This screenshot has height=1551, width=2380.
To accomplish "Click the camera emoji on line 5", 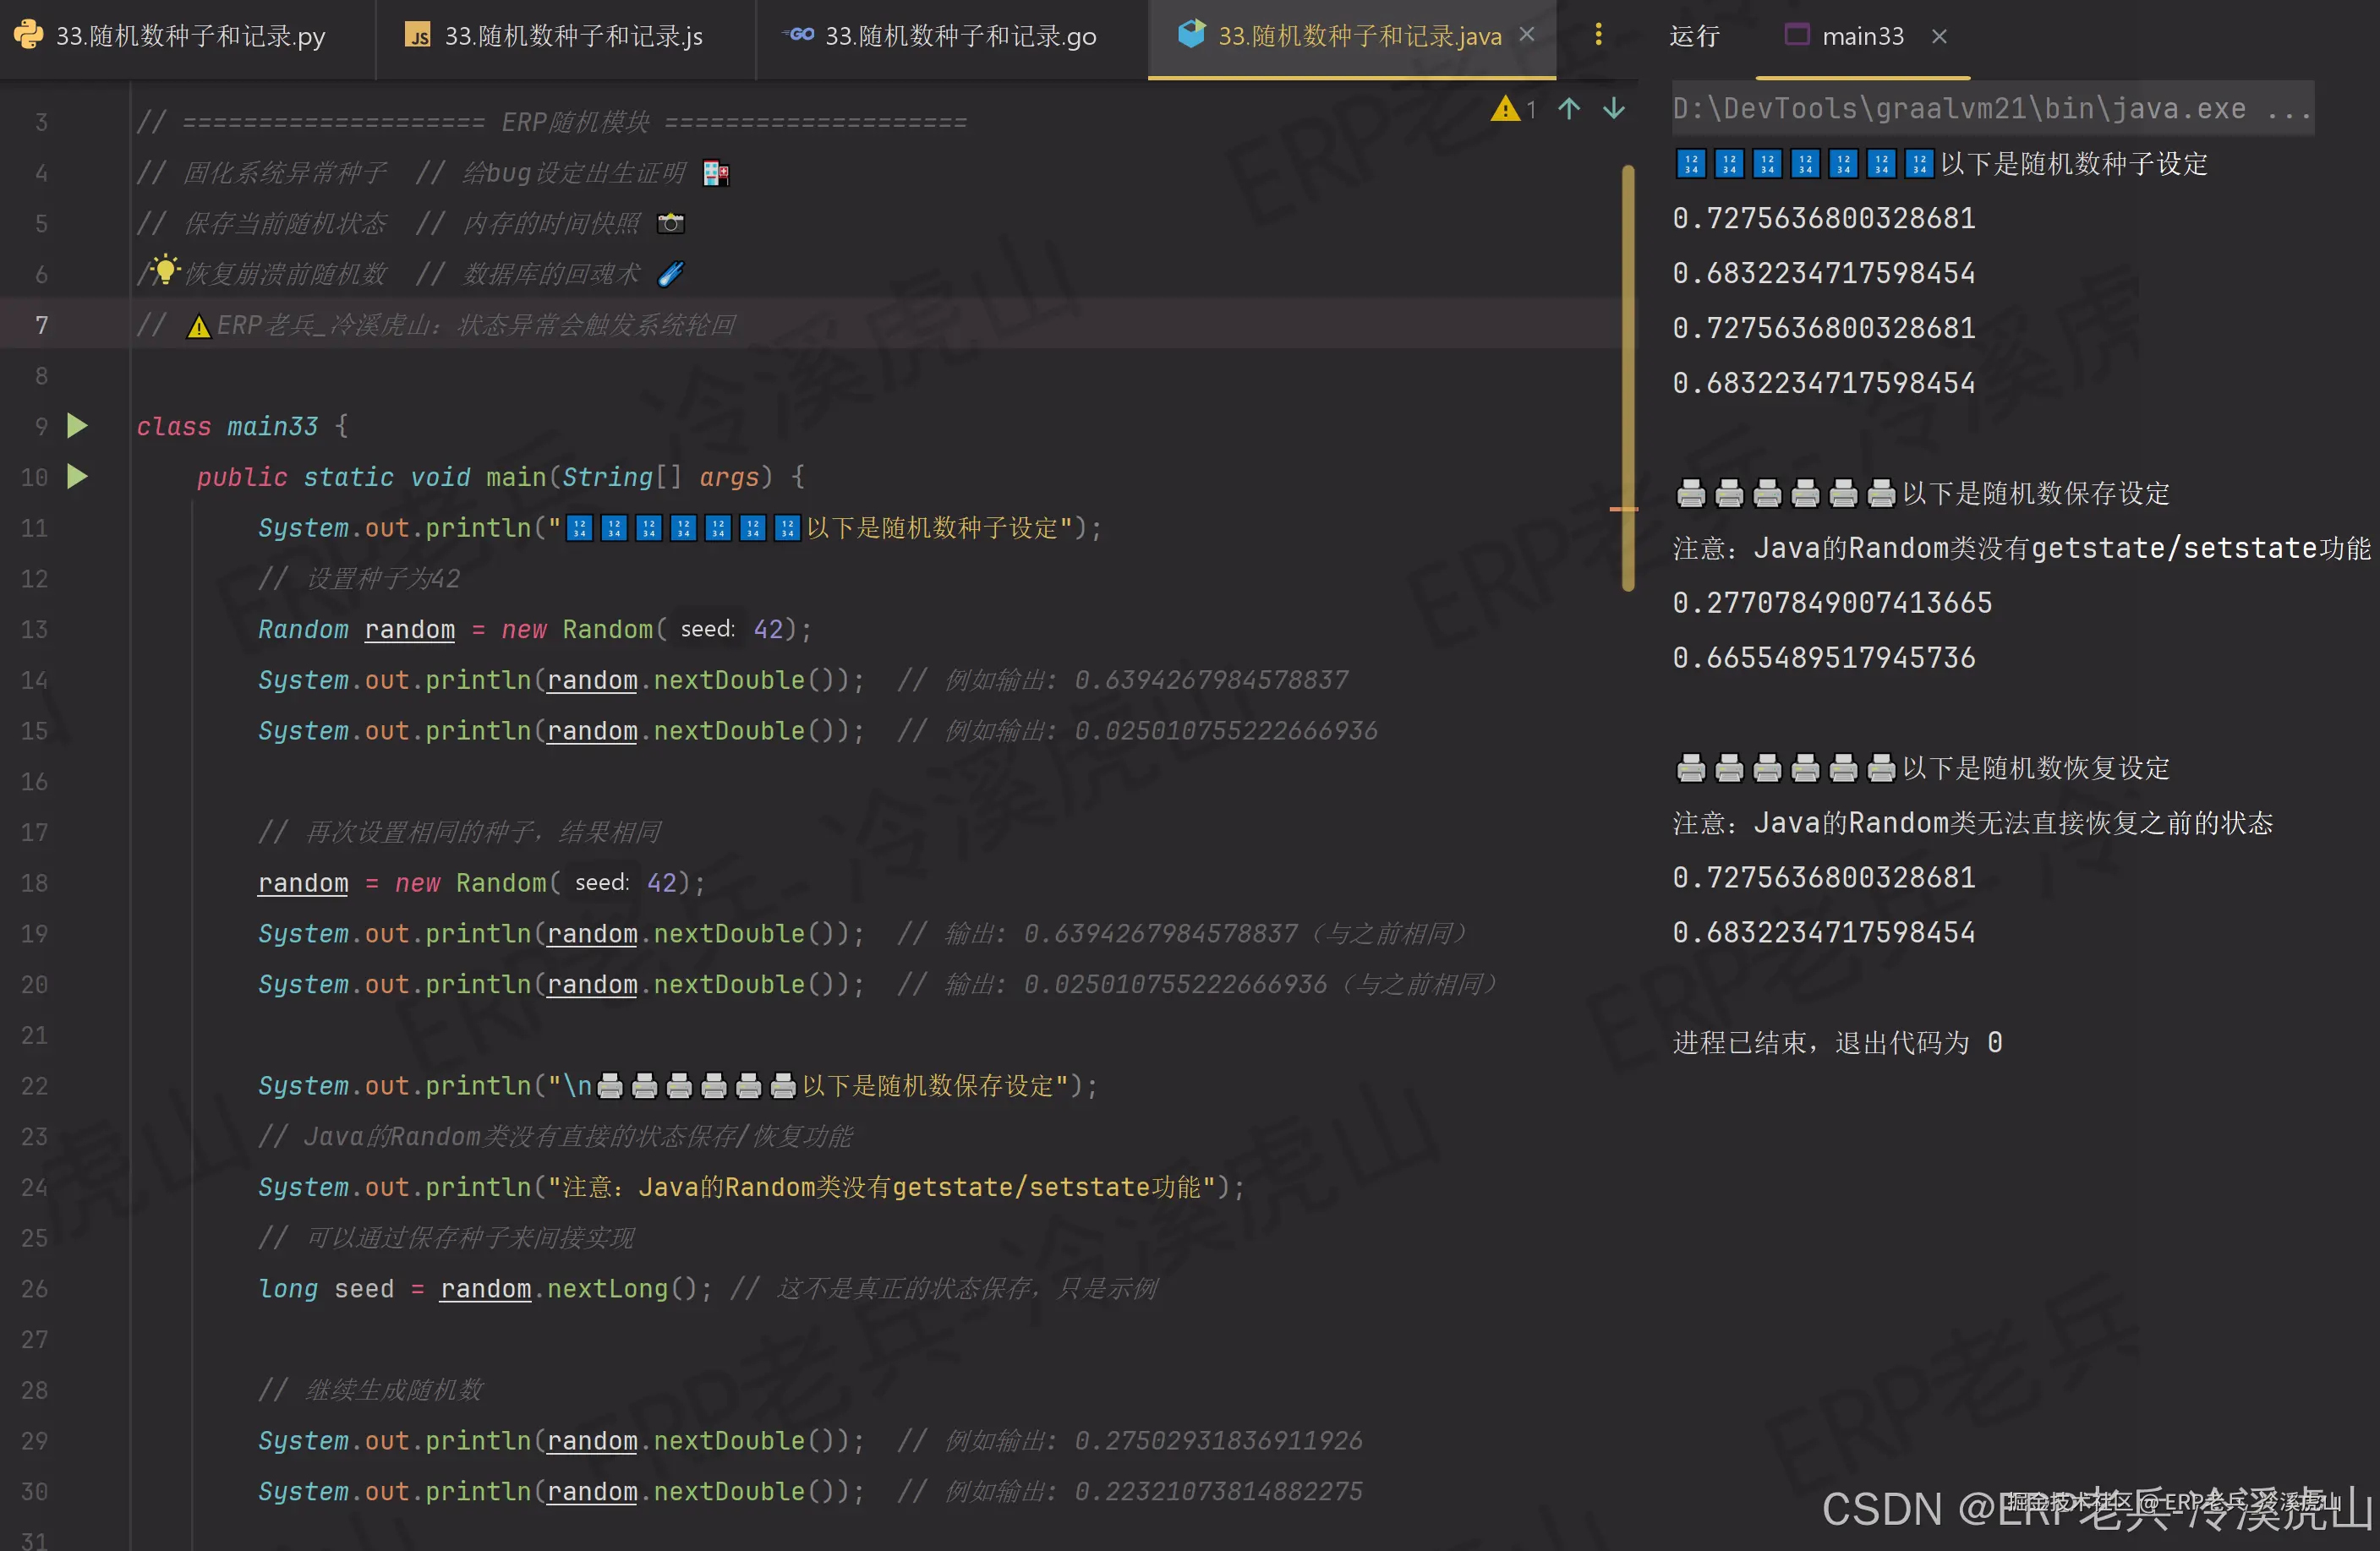I will click(671, 223).
